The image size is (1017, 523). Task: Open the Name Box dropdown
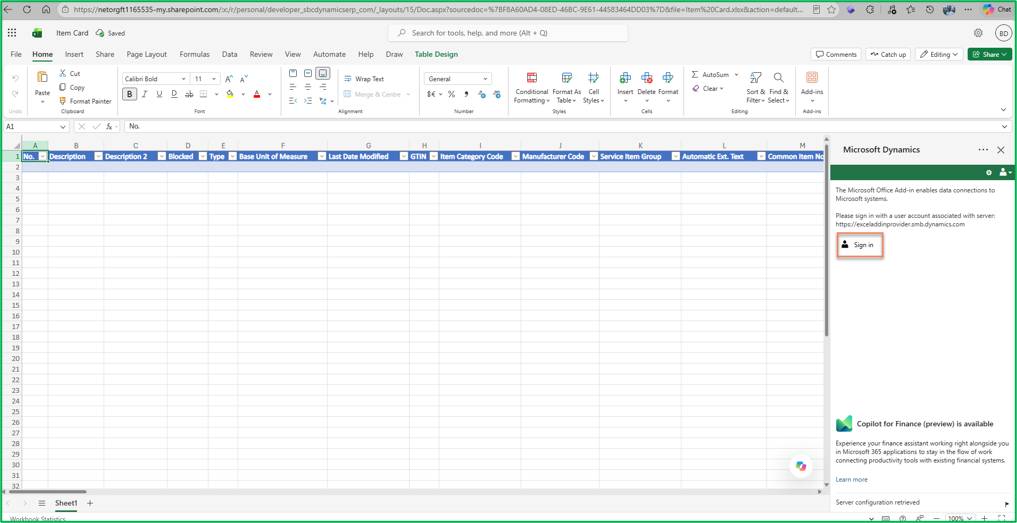coord(63,127)
